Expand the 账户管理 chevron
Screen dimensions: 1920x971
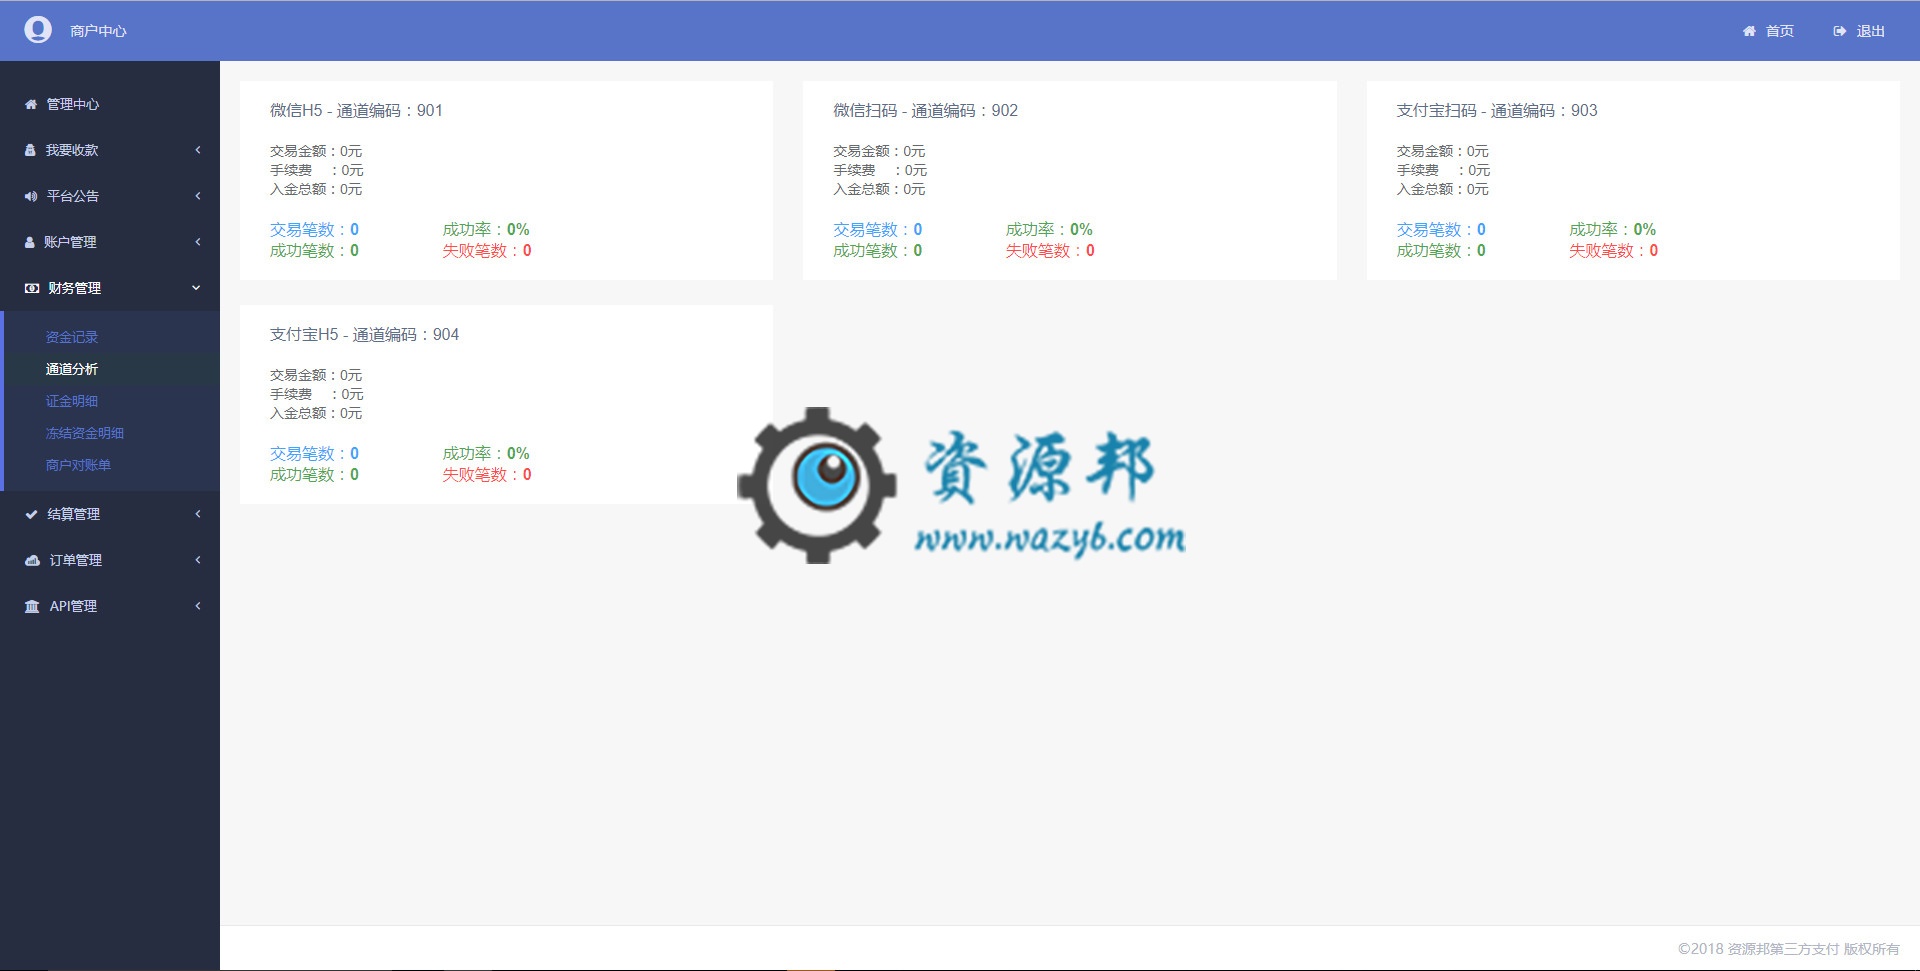coord(198,242)
